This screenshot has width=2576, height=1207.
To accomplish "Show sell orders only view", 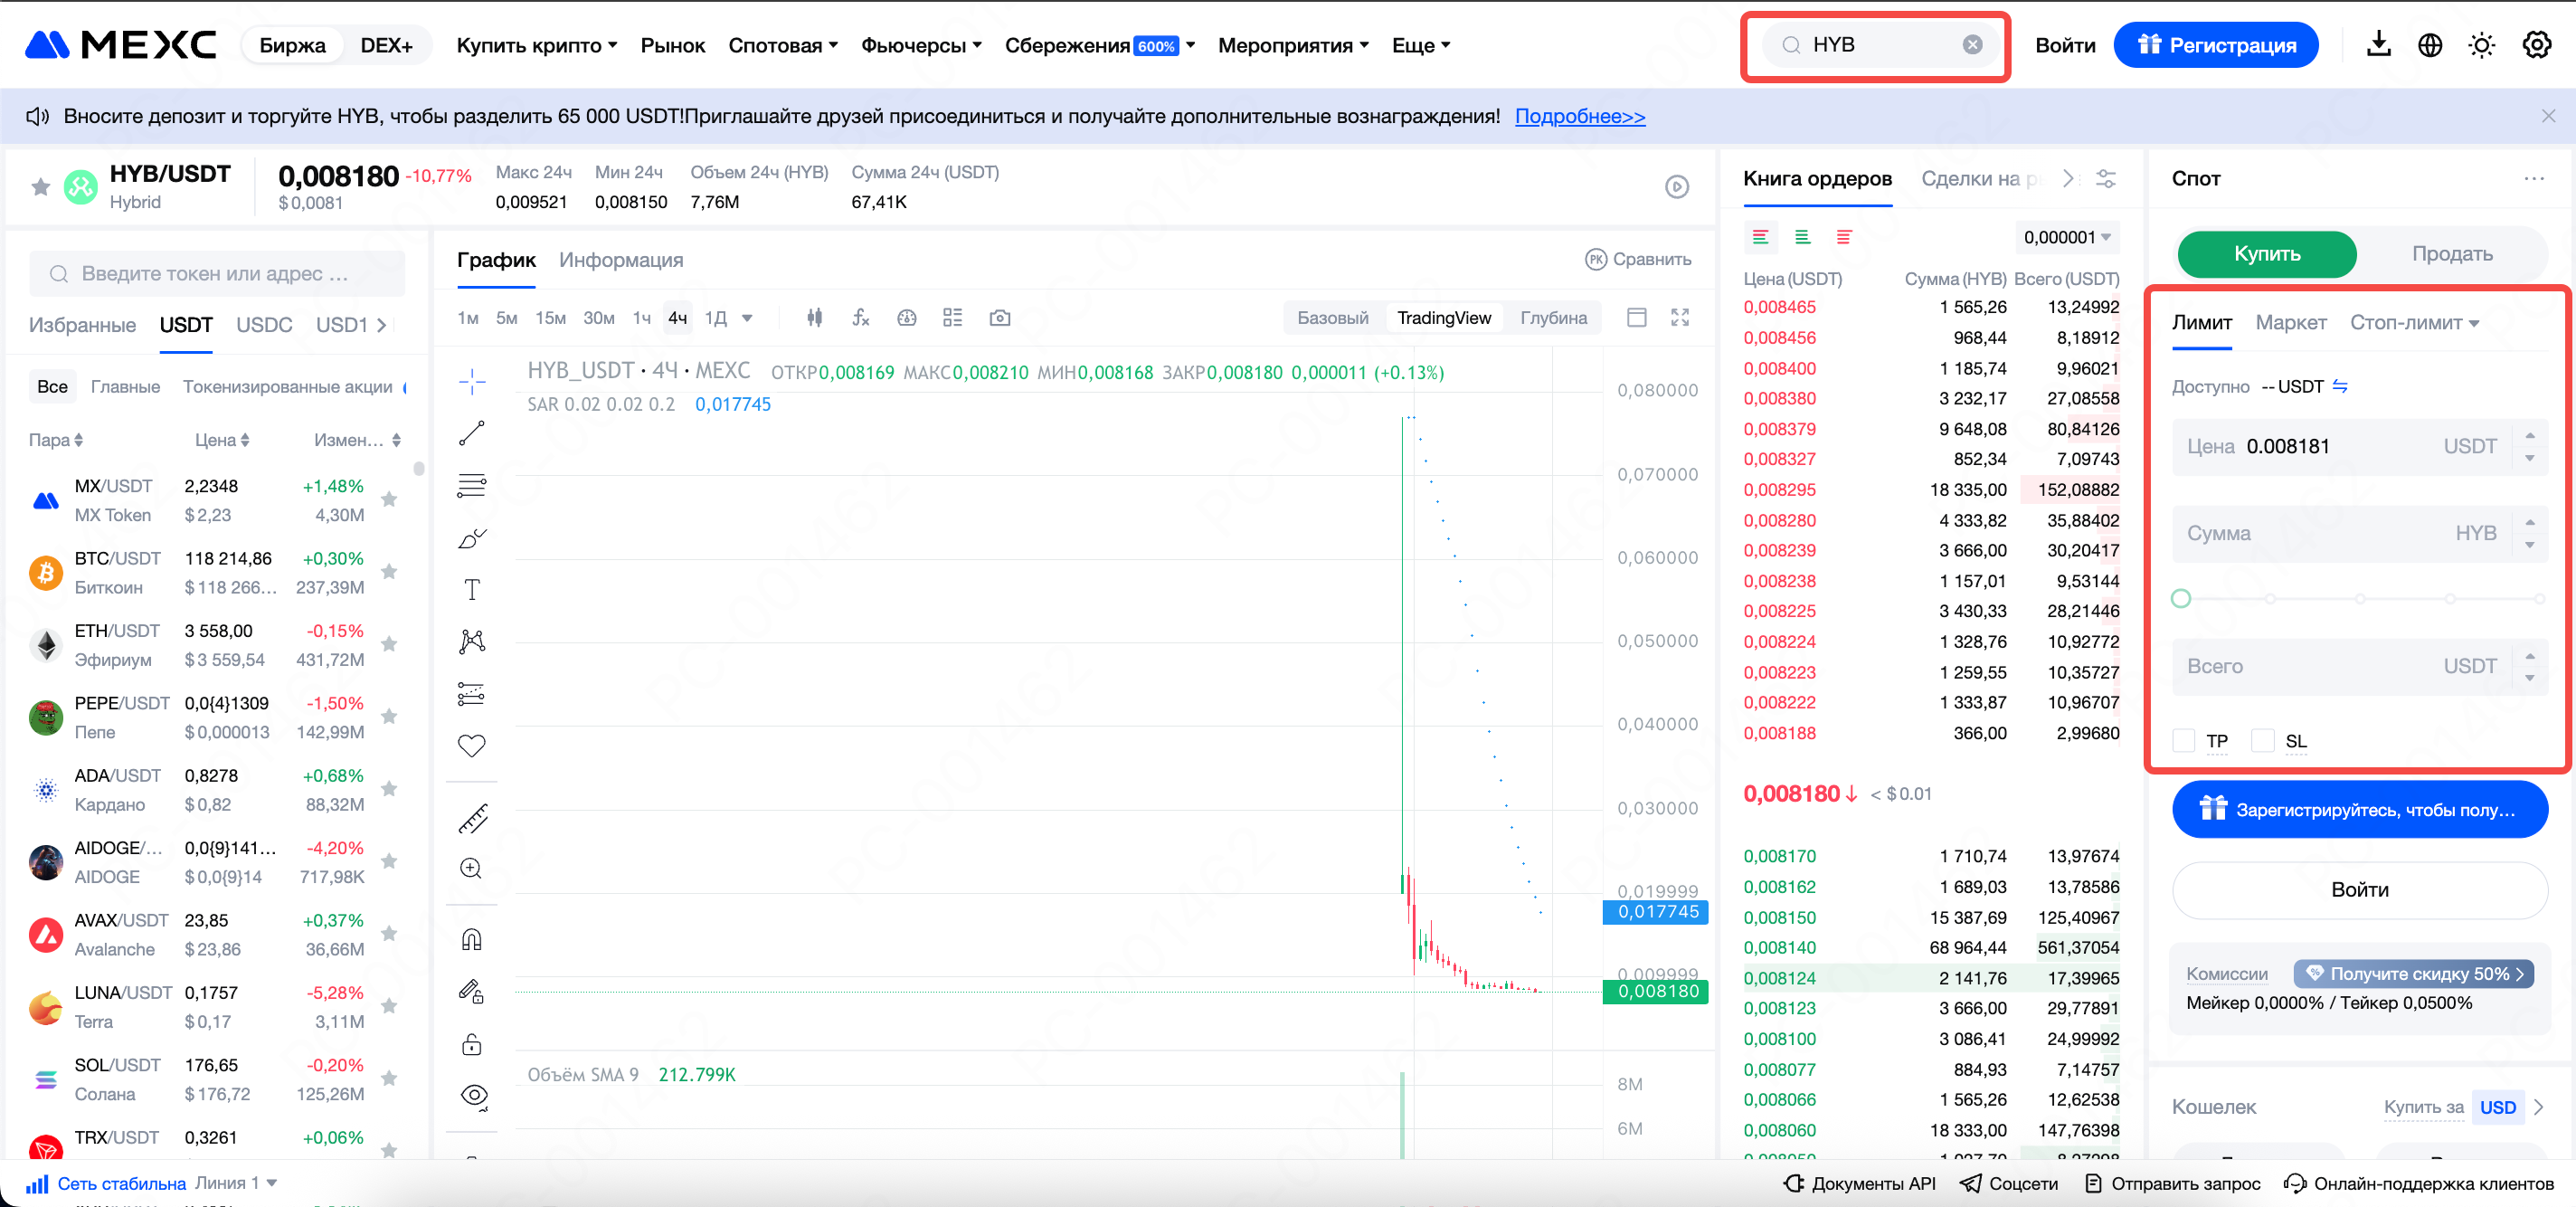I will tap(1844, 237).
